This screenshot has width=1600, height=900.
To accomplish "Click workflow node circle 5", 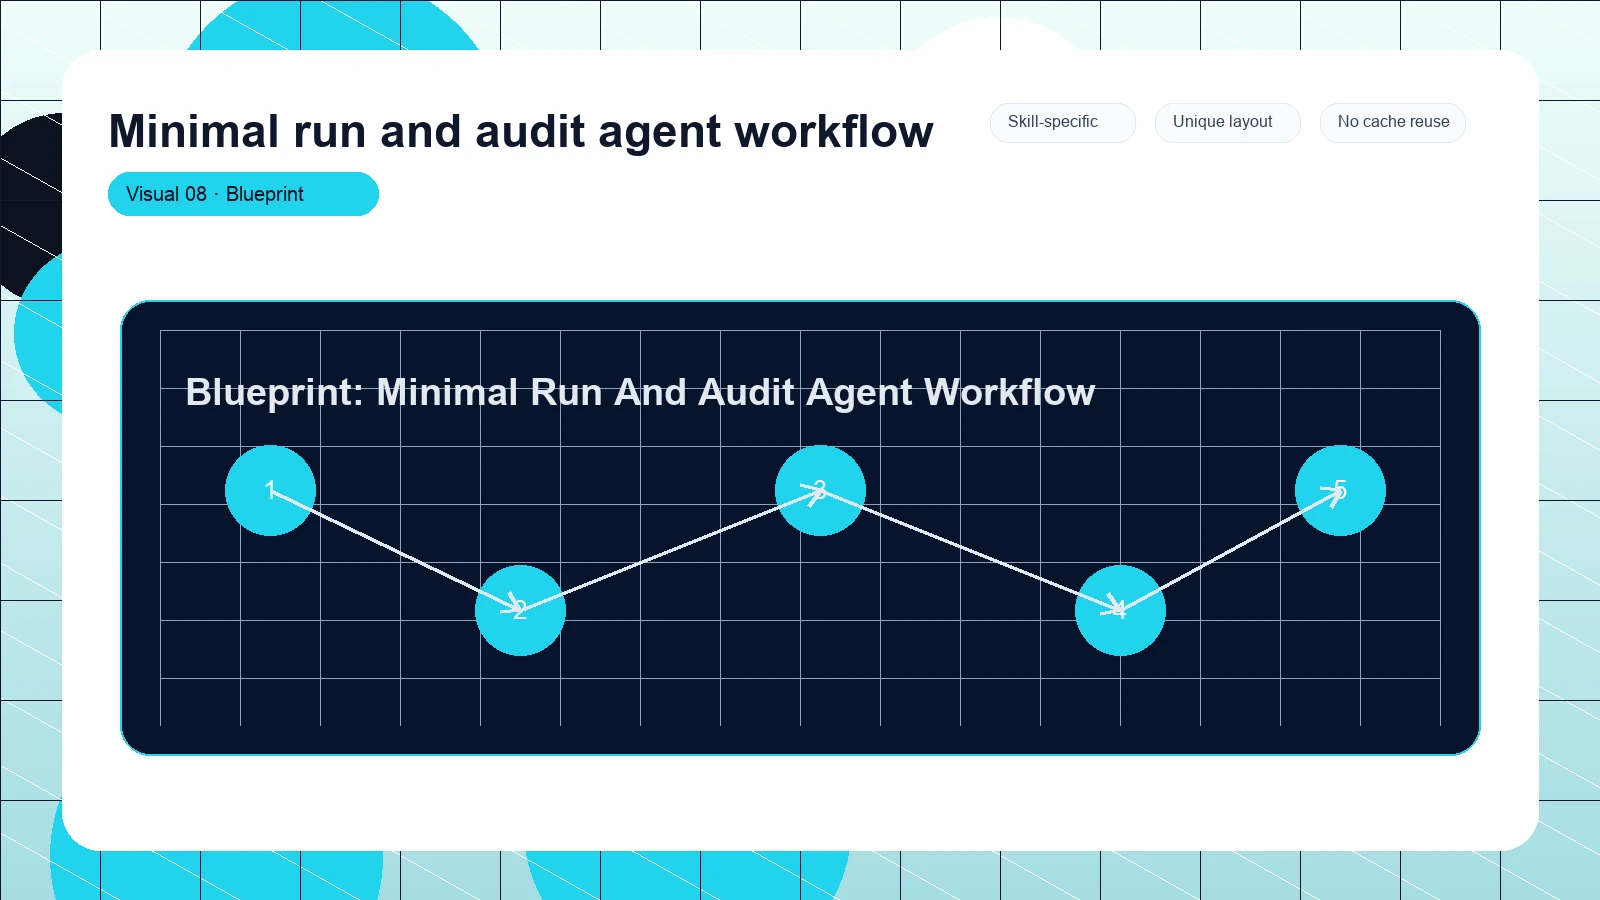I will coord(1340,490).
